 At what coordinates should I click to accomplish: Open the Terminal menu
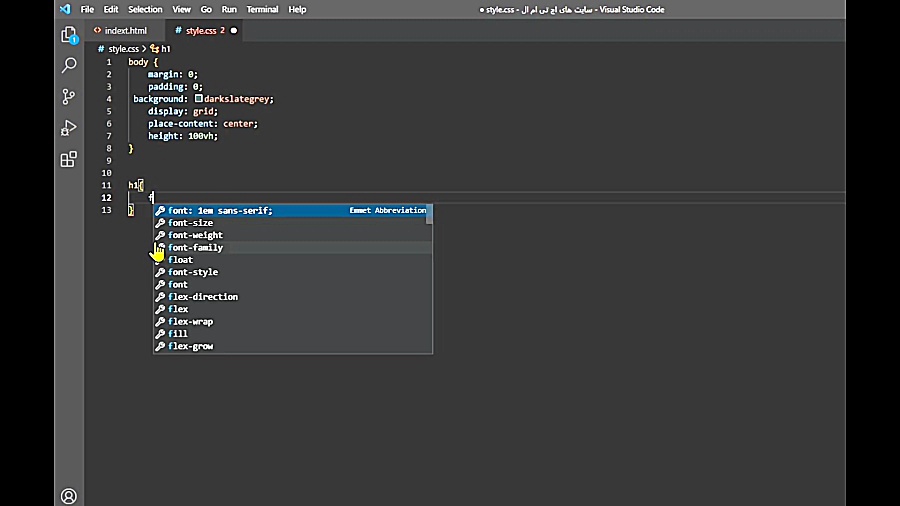point(262,9)
